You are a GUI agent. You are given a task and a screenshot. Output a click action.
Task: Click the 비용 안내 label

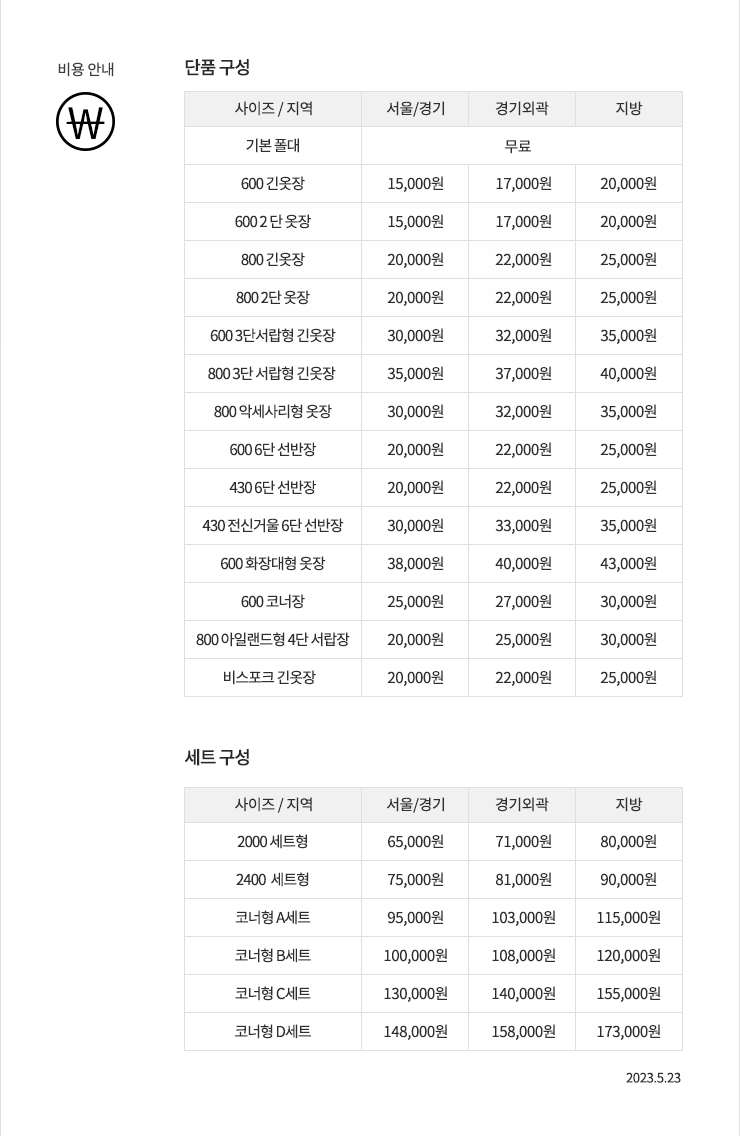click(x=86, y=70)
